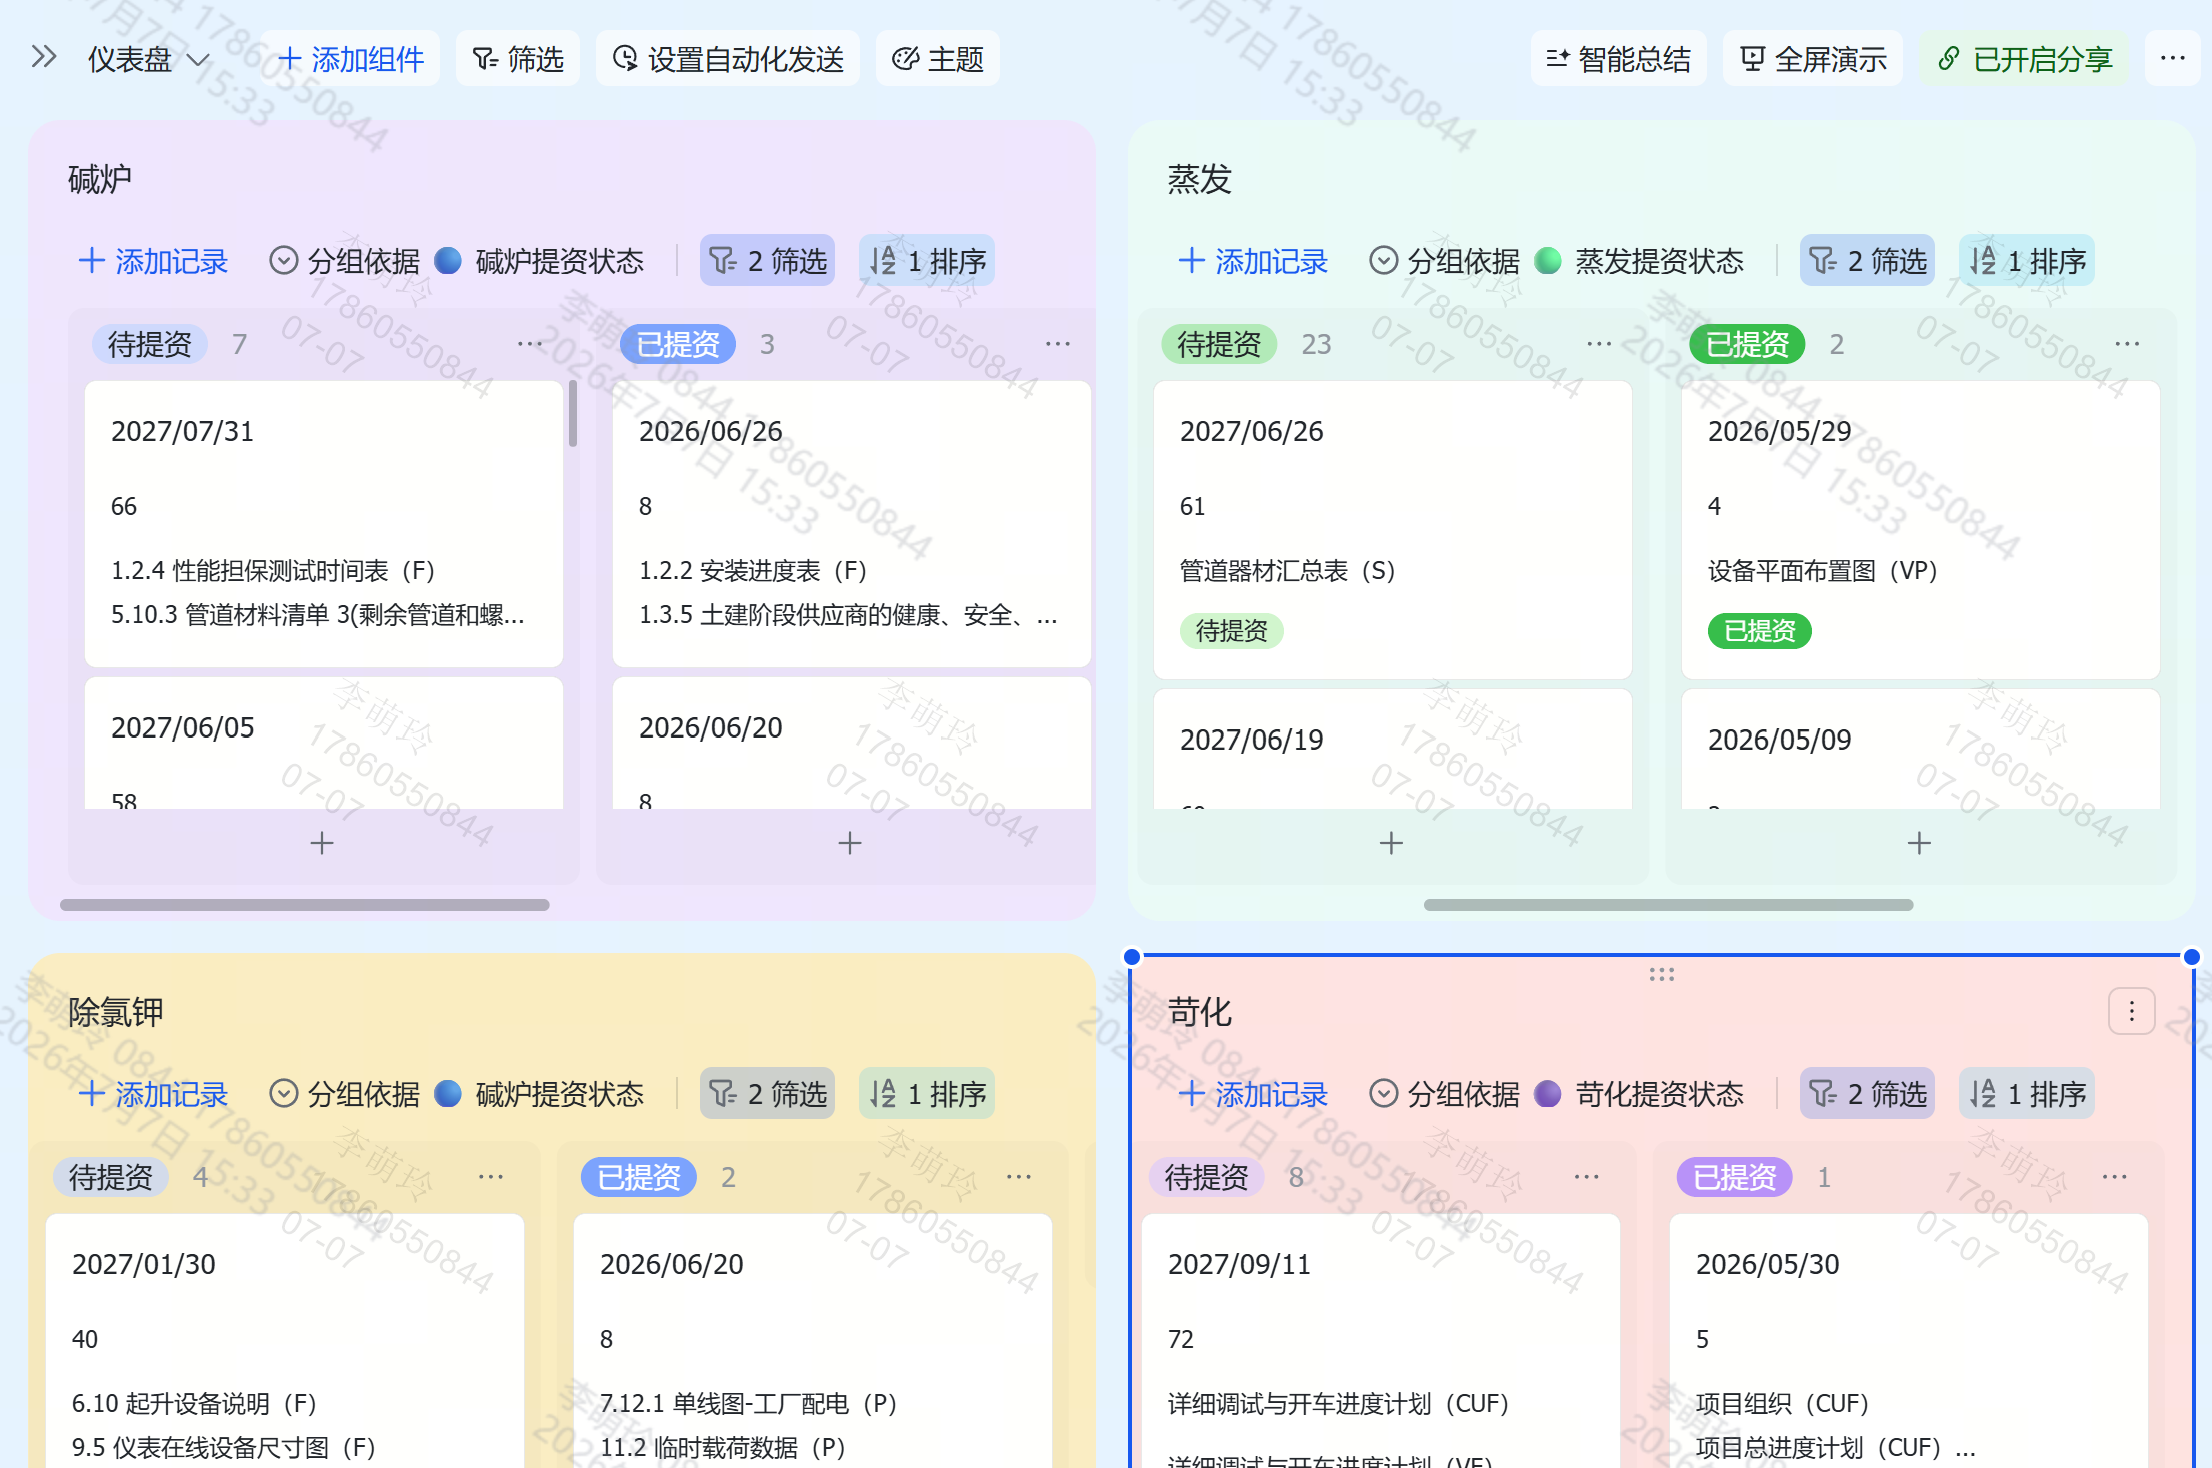Open ellipsis menu of 碱炉 待提资 column
The image size is (2212, 1468).
point(529,344)
